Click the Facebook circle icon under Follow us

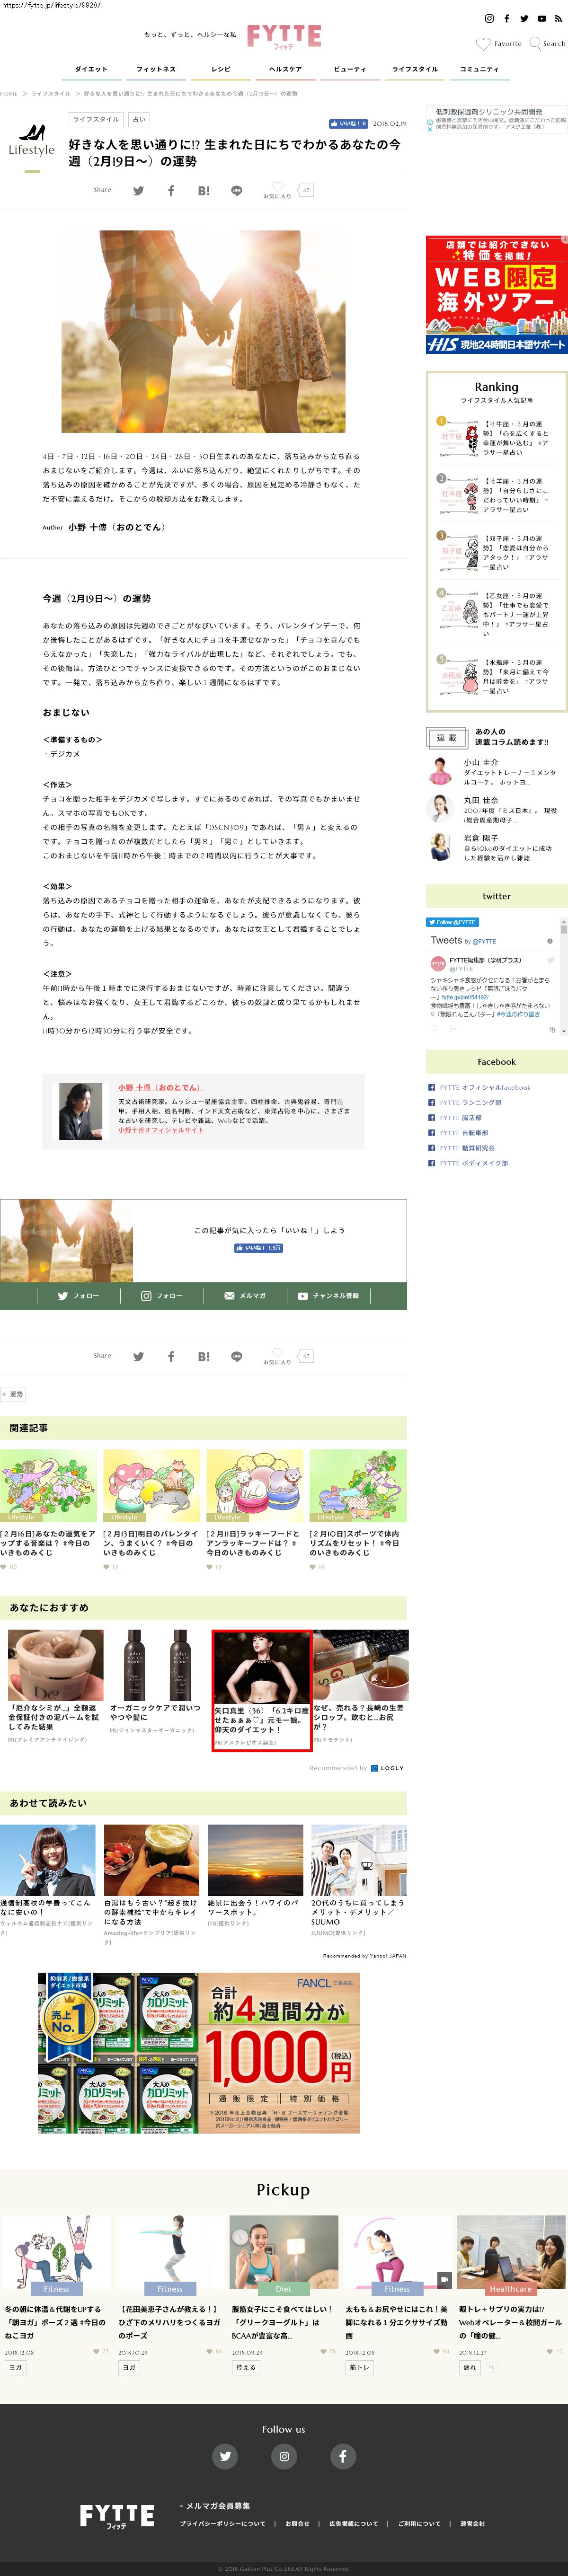click(342, 2455)
